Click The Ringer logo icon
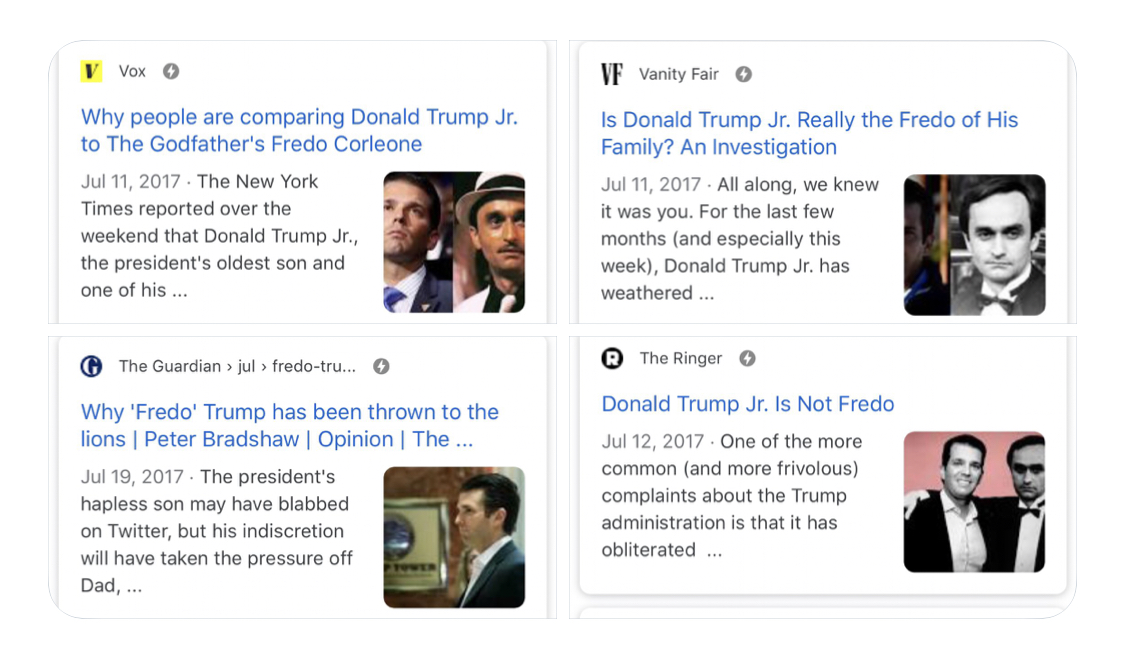 pyautogui.click(x=612, y=358)
